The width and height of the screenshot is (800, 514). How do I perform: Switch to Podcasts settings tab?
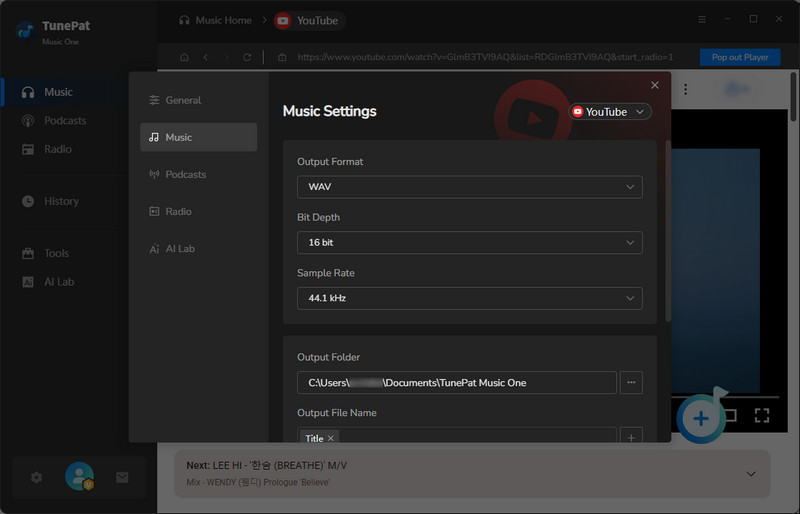pyautogui.click(x=185, y=174)
